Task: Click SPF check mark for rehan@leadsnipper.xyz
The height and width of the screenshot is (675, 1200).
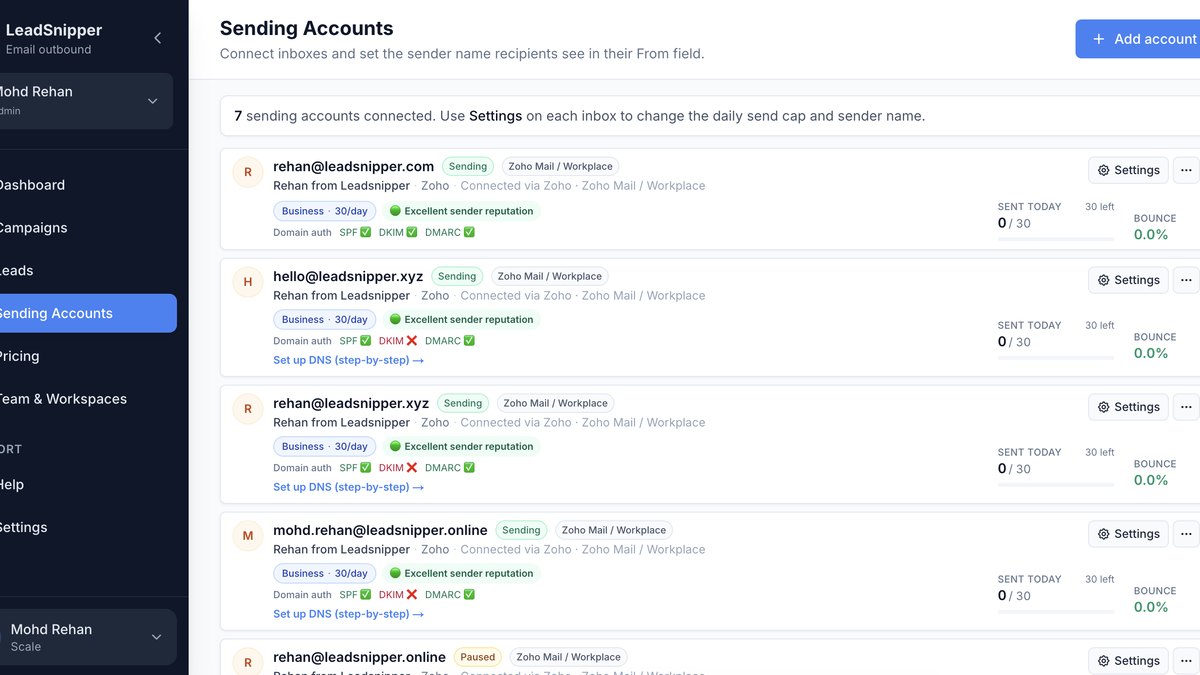Action: (366, 468)
